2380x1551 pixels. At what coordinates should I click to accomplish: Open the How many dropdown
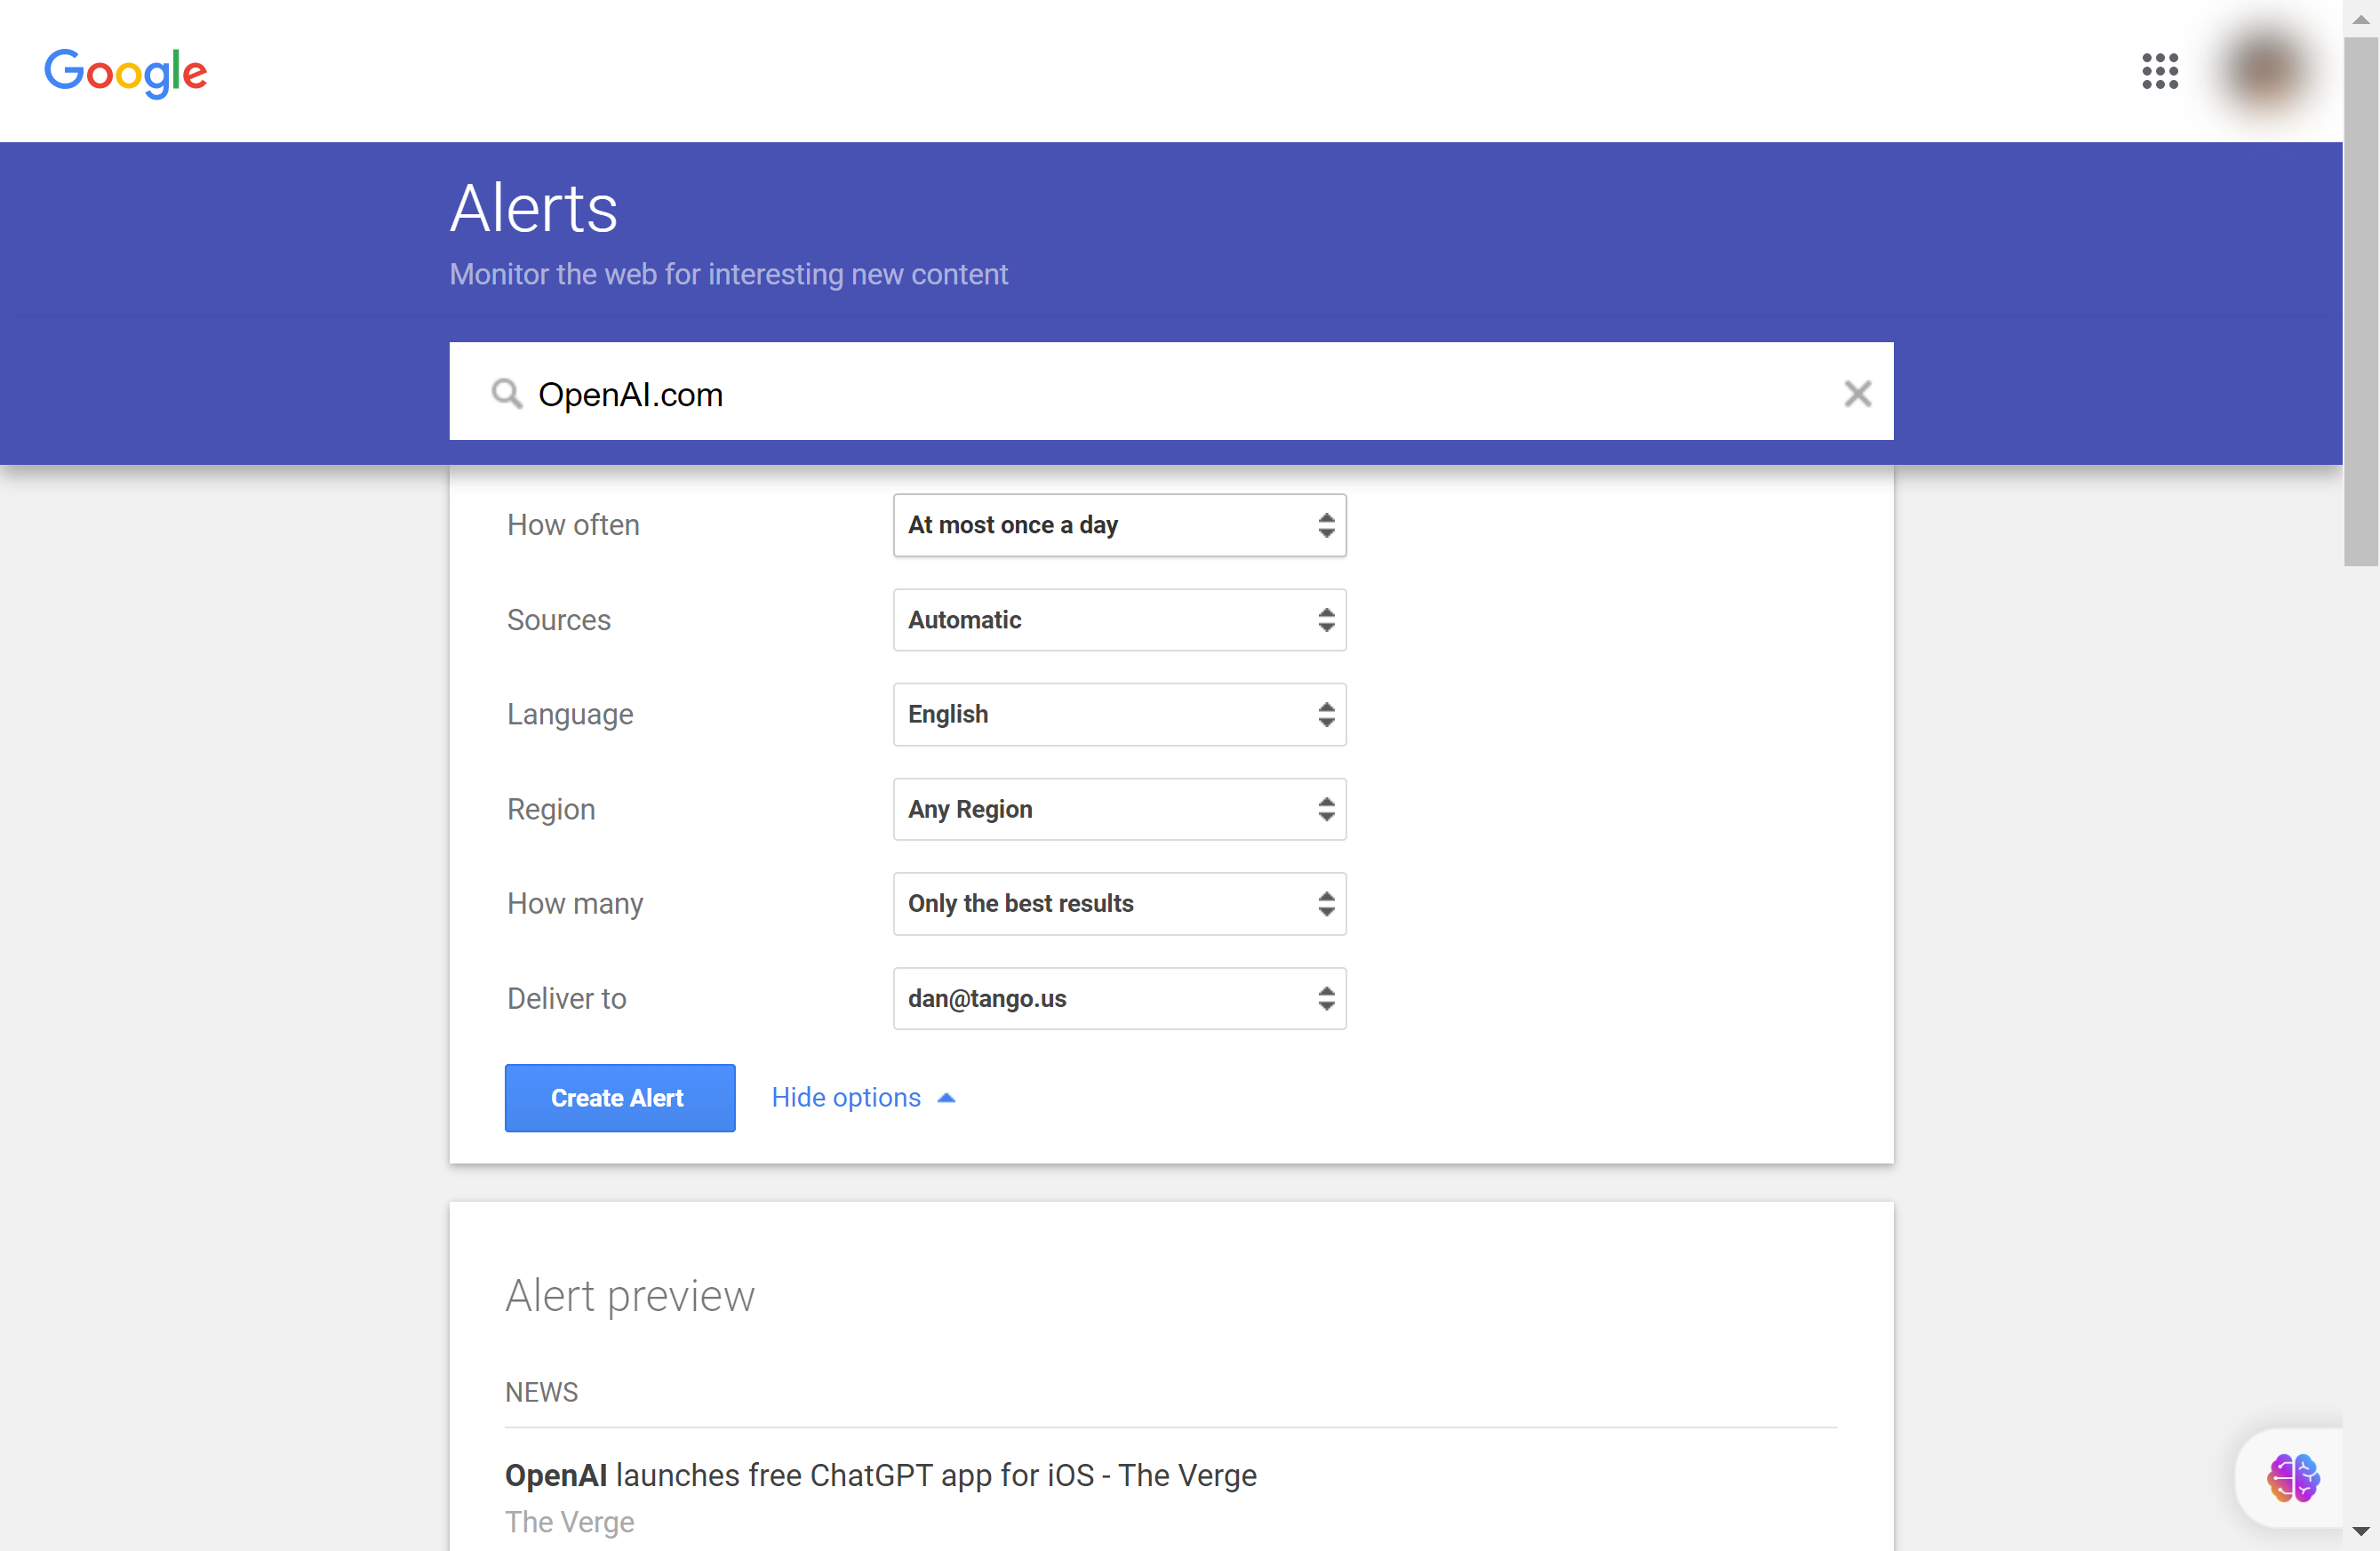pyautogui.click(x=1119, y=904)
